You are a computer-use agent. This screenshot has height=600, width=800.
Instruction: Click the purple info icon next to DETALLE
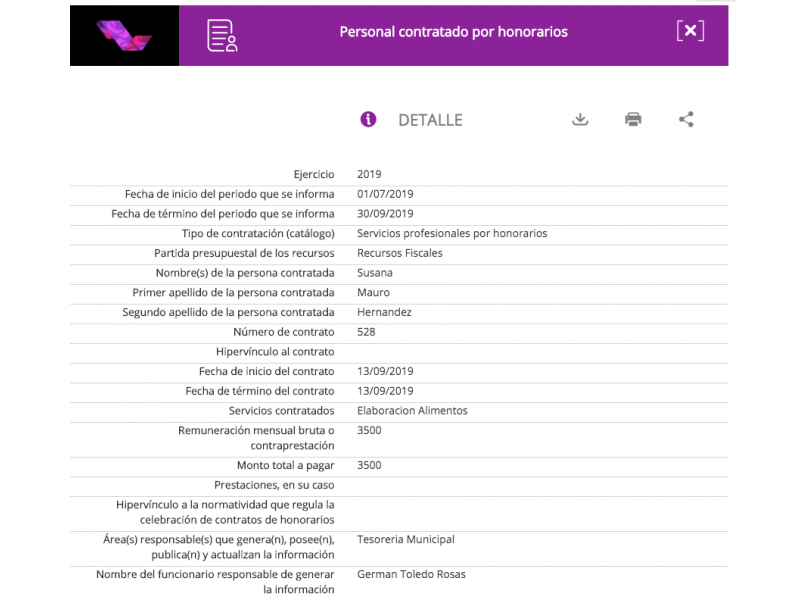(368, 119)
